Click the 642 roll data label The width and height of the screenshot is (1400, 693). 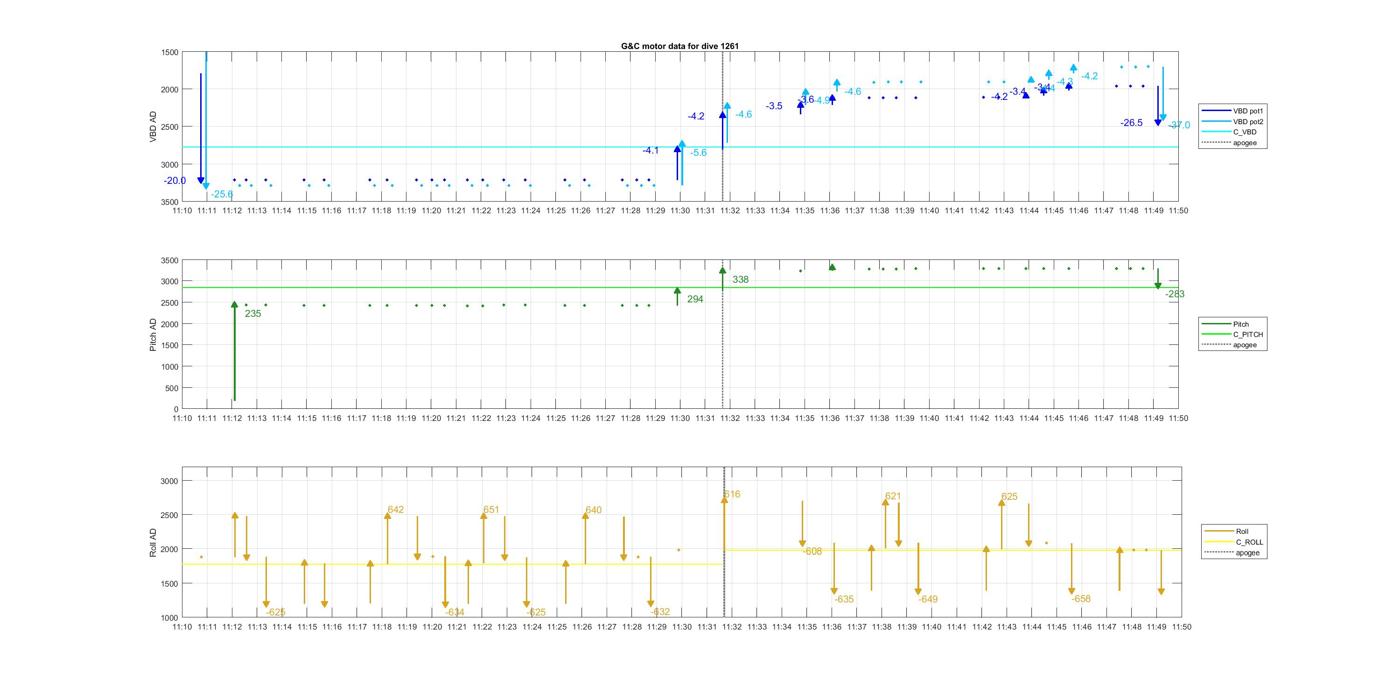(396, 510)
